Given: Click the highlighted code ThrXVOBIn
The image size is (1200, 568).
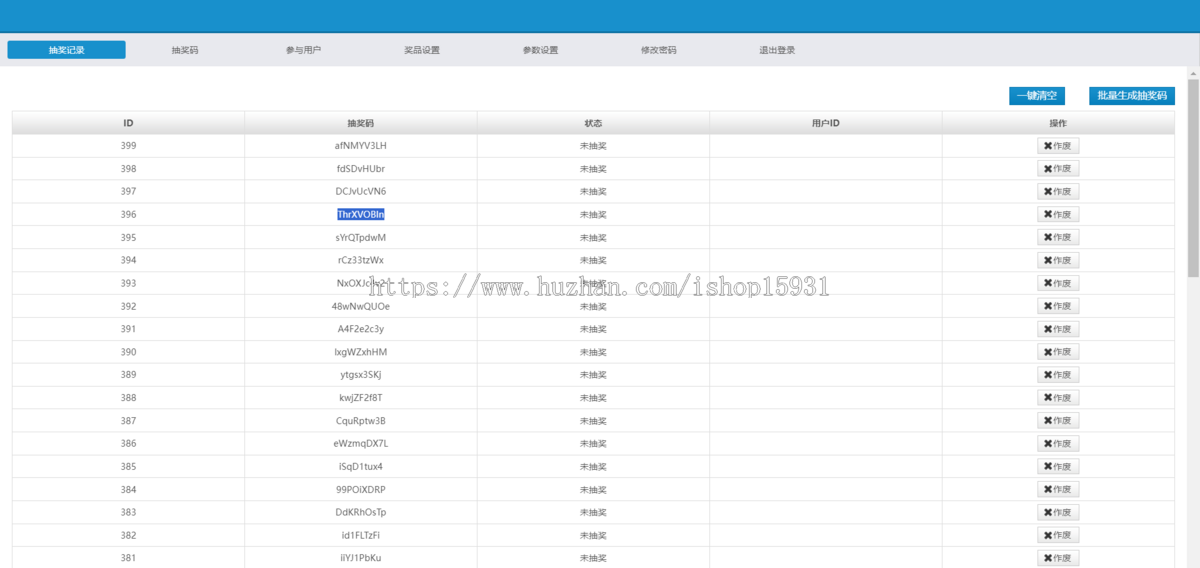Looking at the screenshot, I should [x=361, y=215].
